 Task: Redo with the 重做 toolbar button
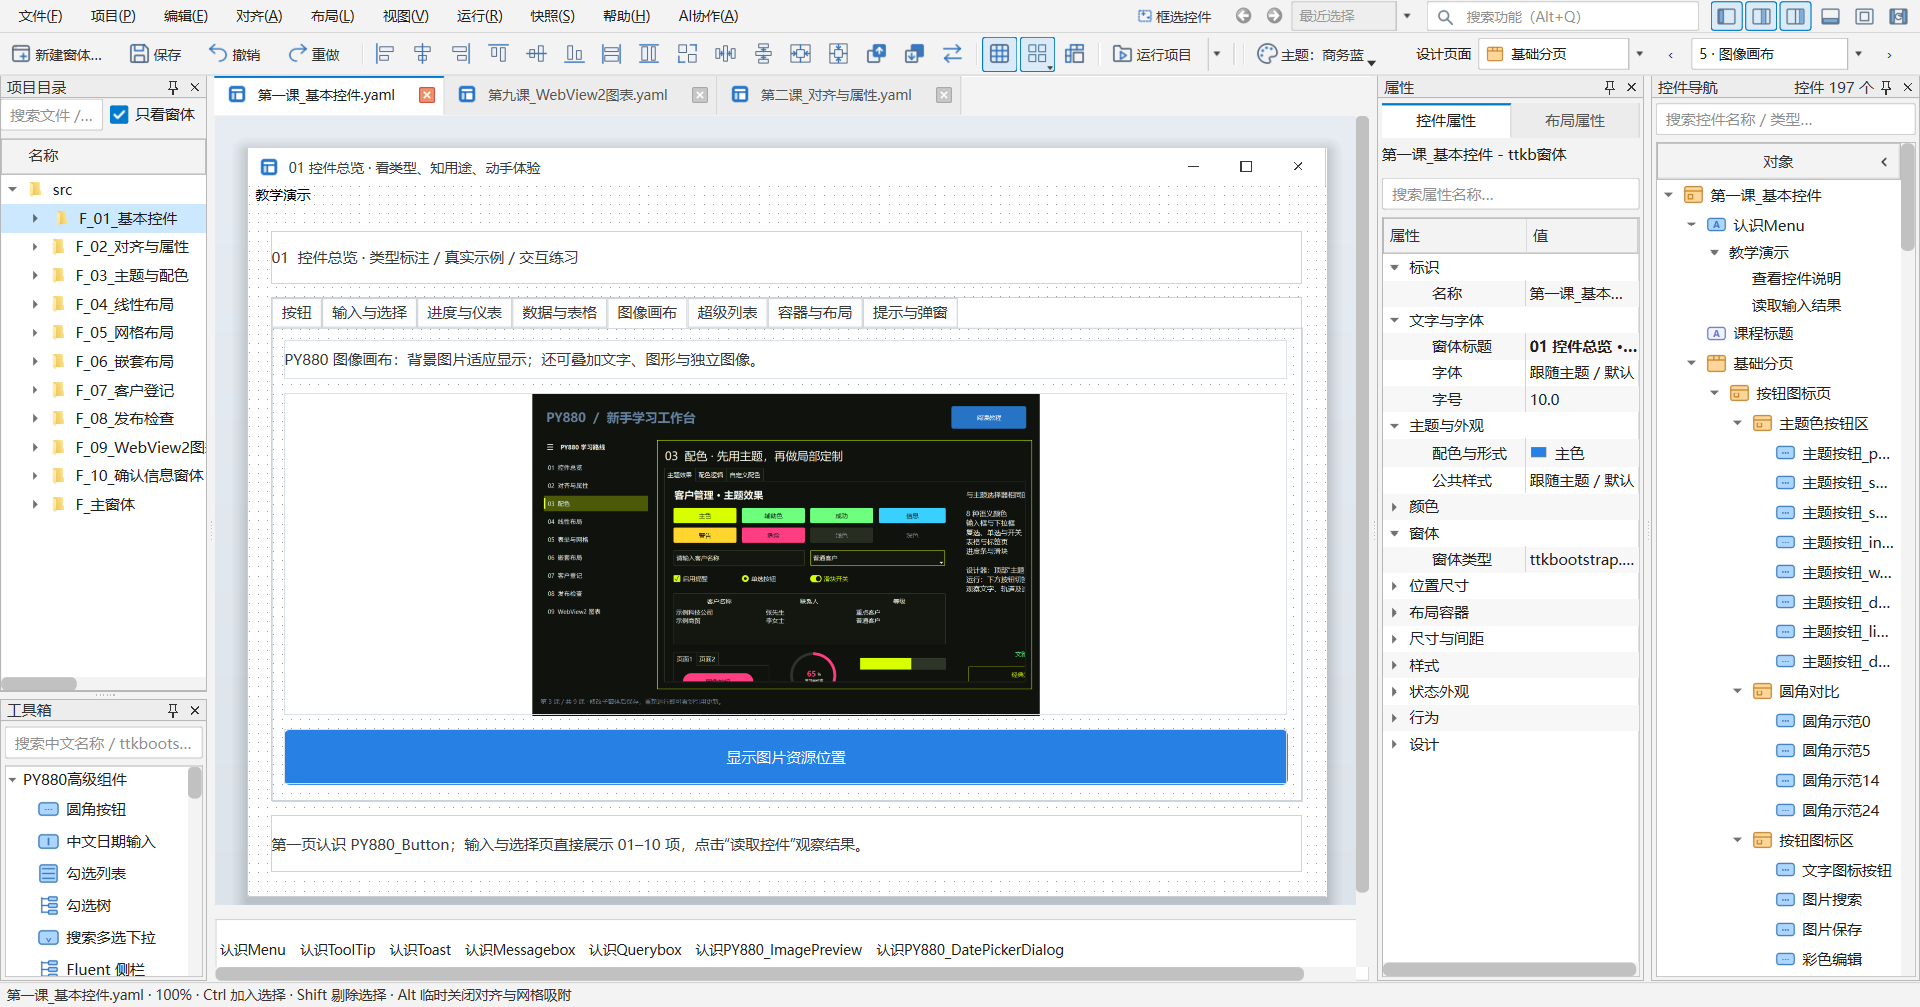tap(314, 54)
